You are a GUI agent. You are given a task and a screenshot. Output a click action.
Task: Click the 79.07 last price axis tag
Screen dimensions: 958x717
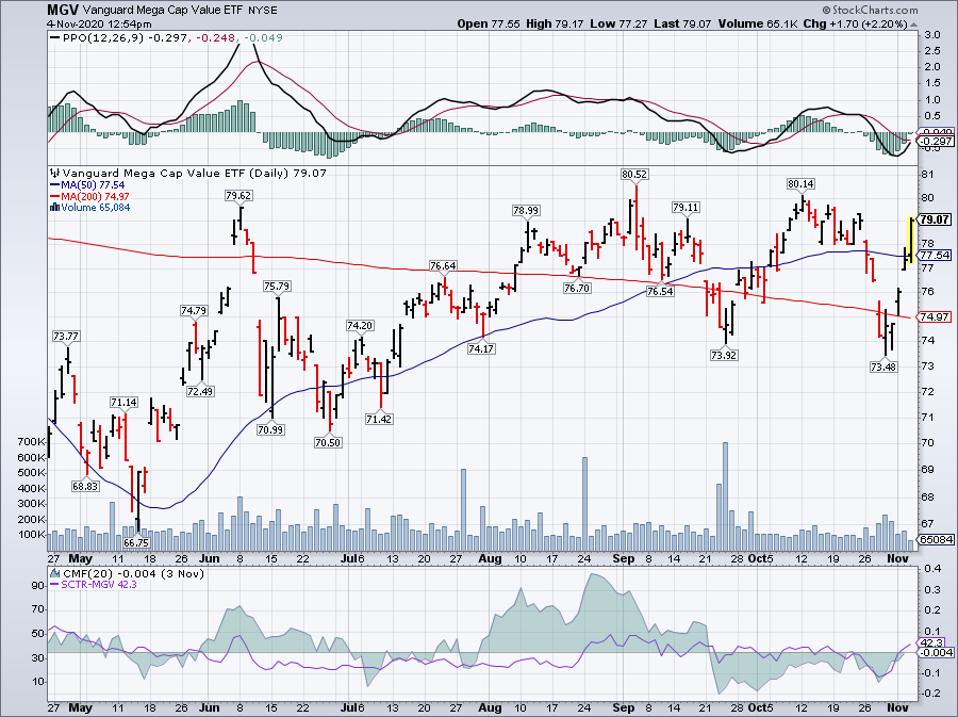click(935, 219)
